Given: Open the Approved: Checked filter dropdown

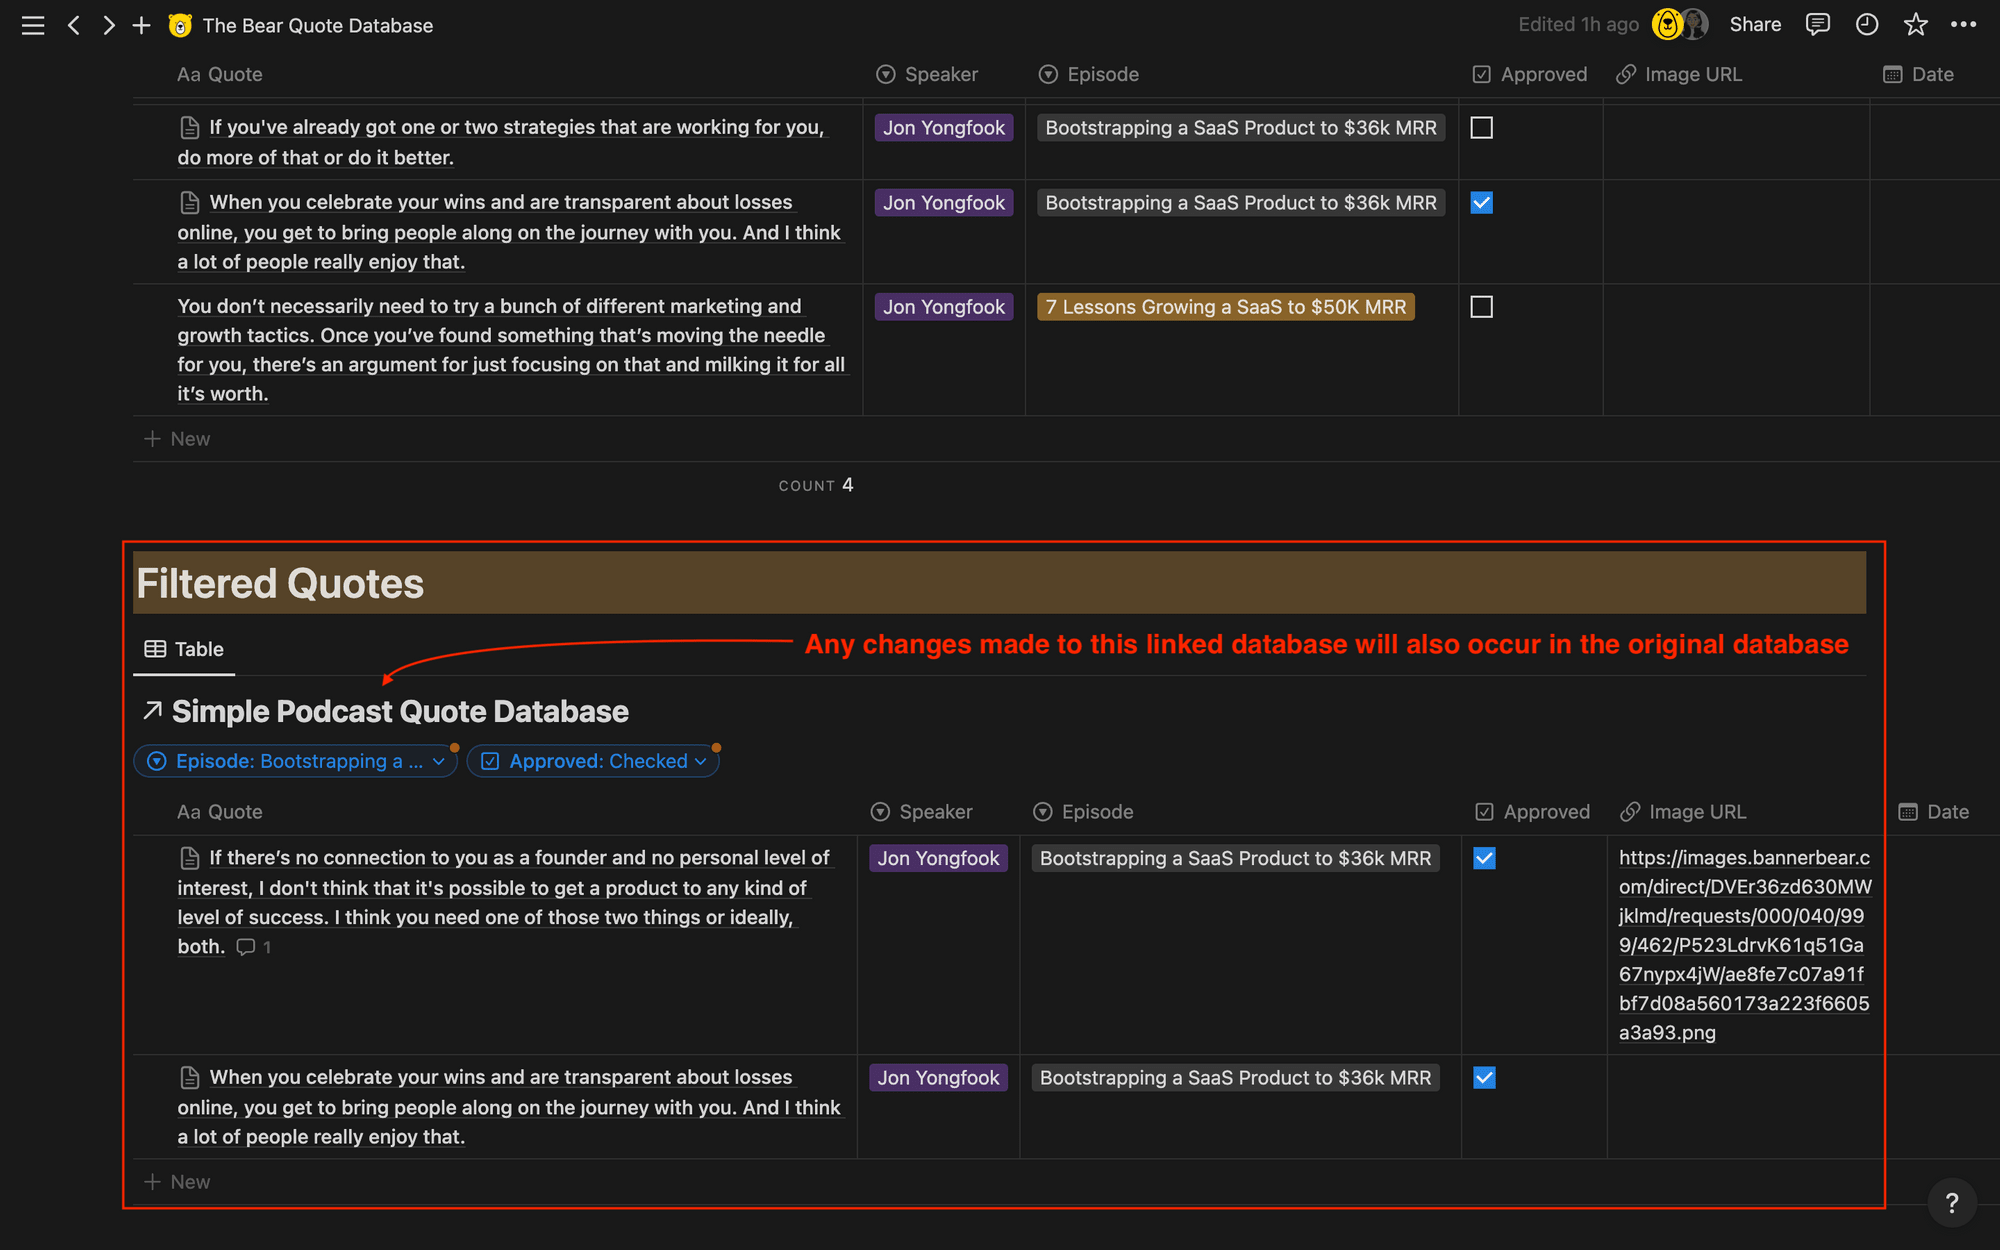Looking at the screenshot, I should click(592, 760).
